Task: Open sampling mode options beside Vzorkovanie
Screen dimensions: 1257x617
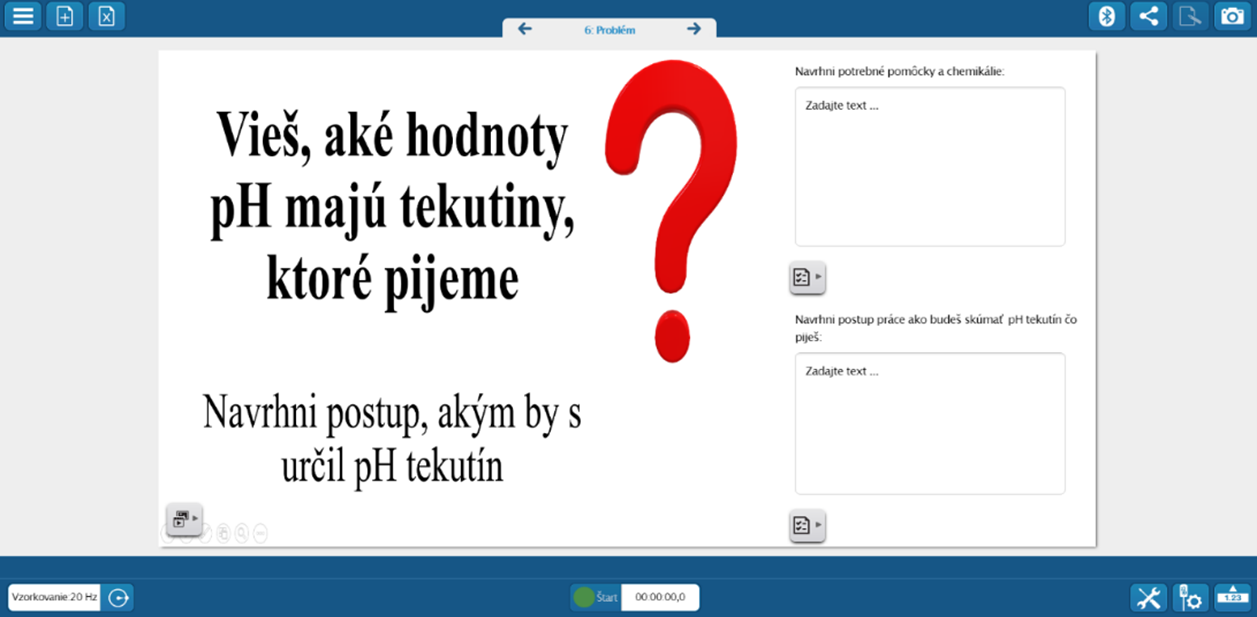Action: [119, 598]
